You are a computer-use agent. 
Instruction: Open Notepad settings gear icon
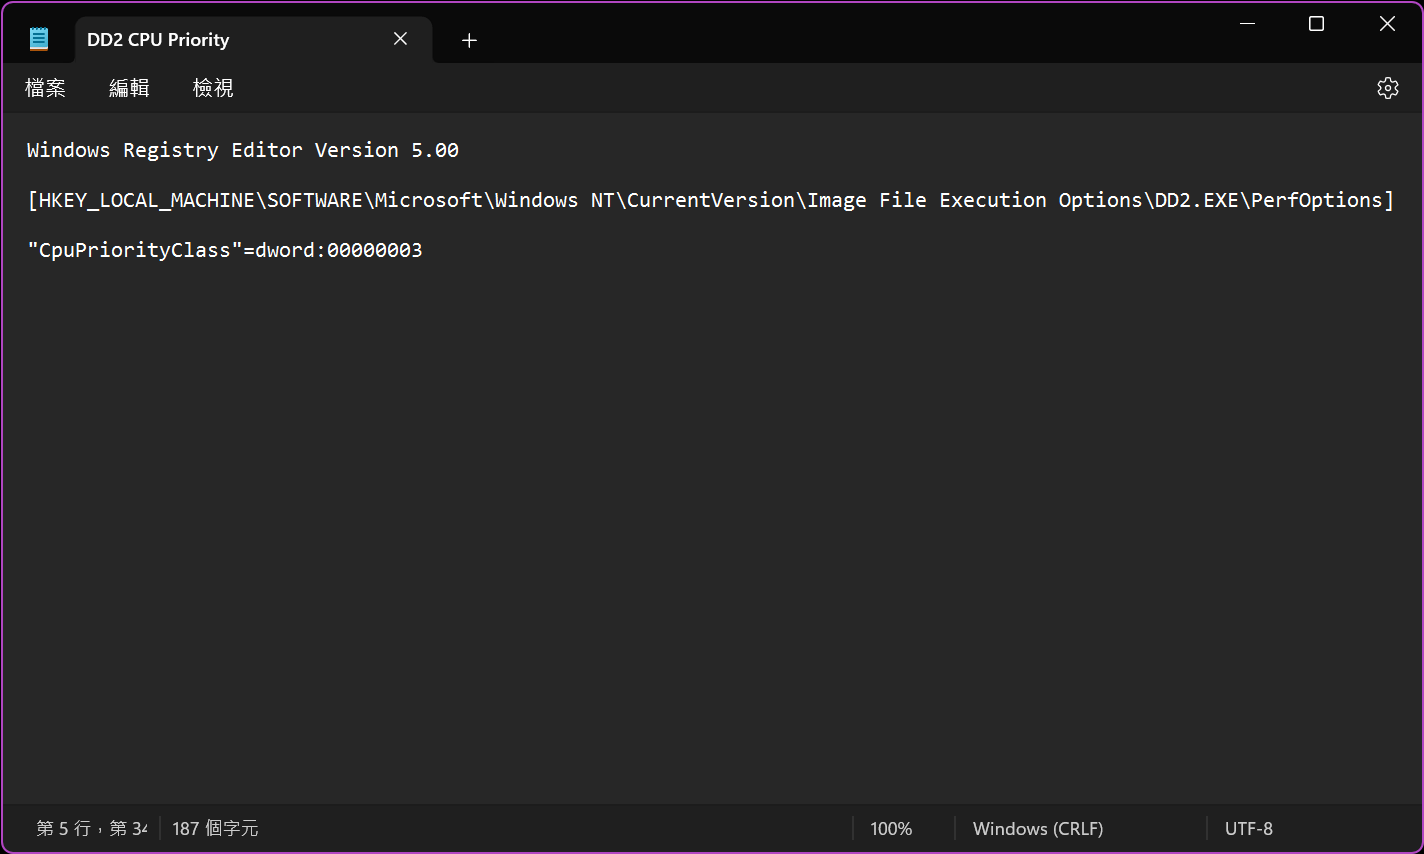coord(1387,88)
